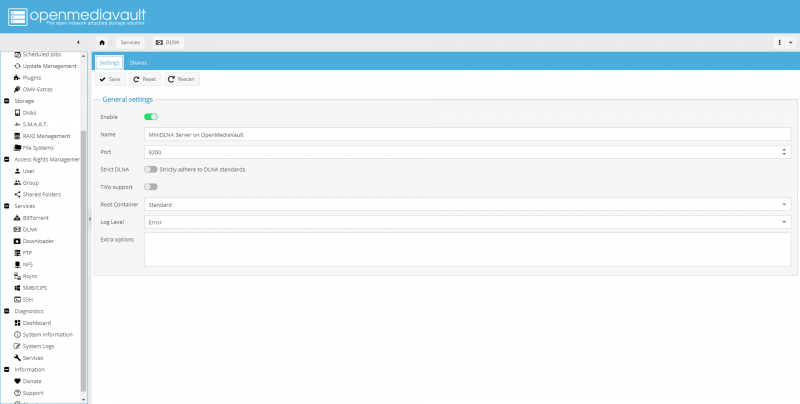
Task: Click the Donate heart icon
Action: [x=17, y=381]
